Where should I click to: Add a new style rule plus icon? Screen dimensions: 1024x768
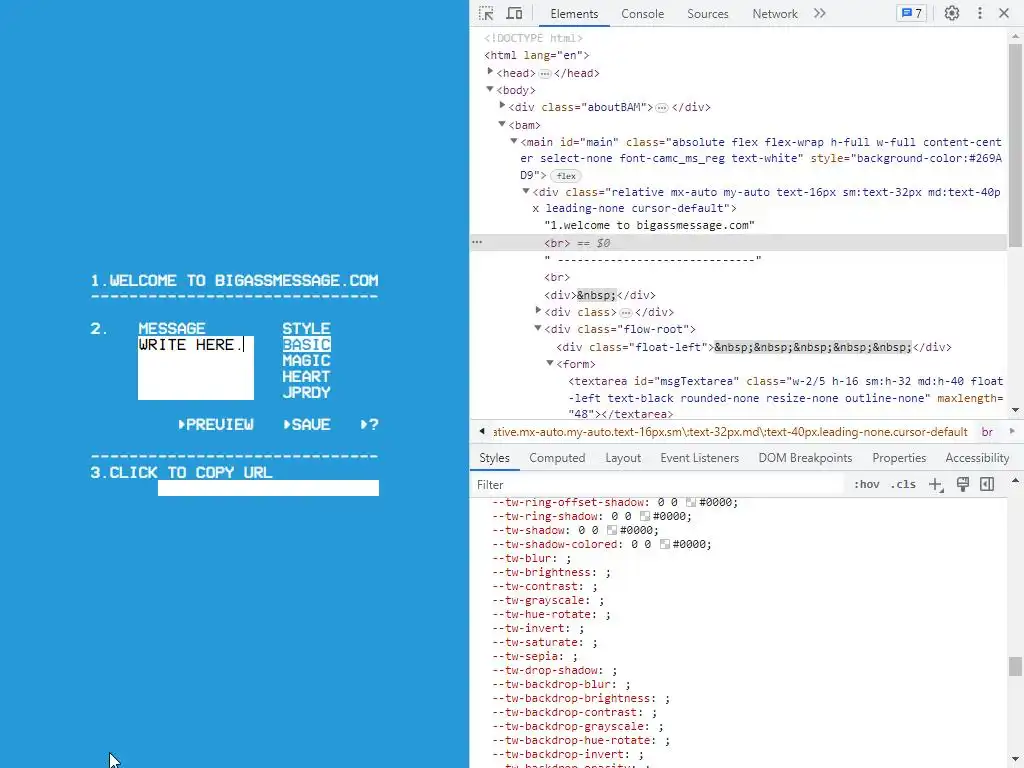point(936,485)
